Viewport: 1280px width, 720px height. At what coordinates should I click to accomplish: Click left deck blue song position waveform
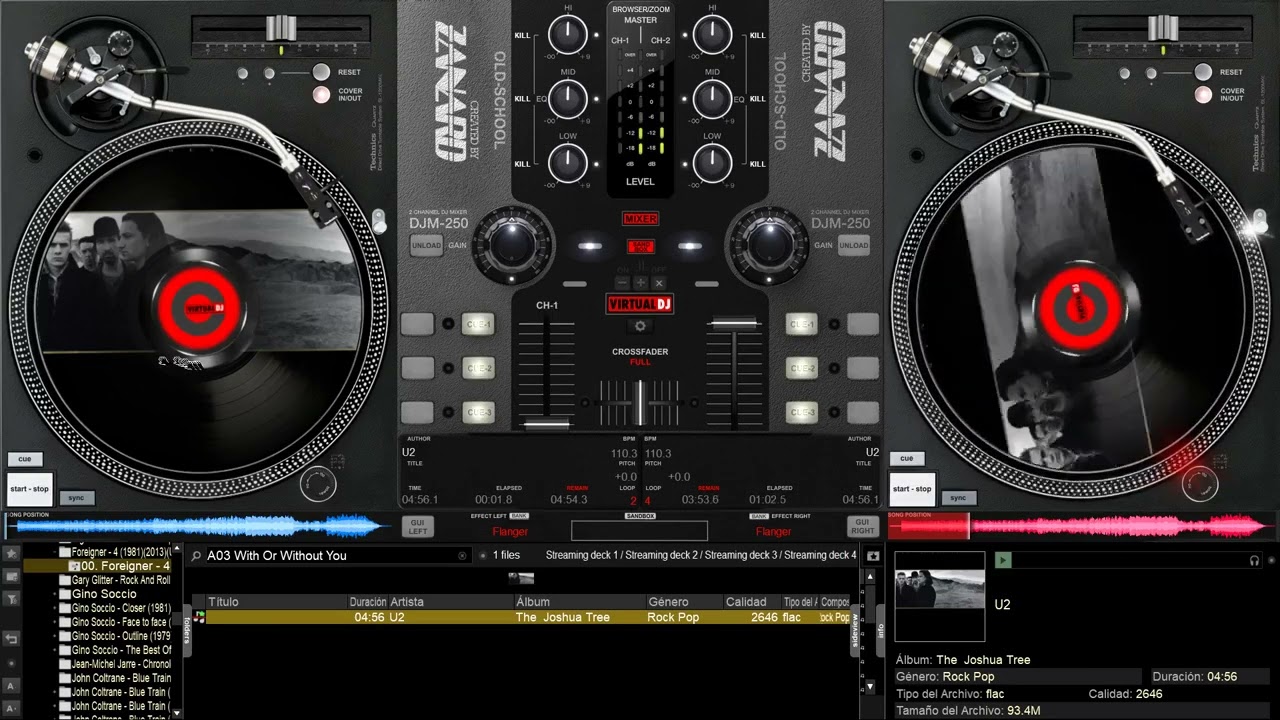198,526
